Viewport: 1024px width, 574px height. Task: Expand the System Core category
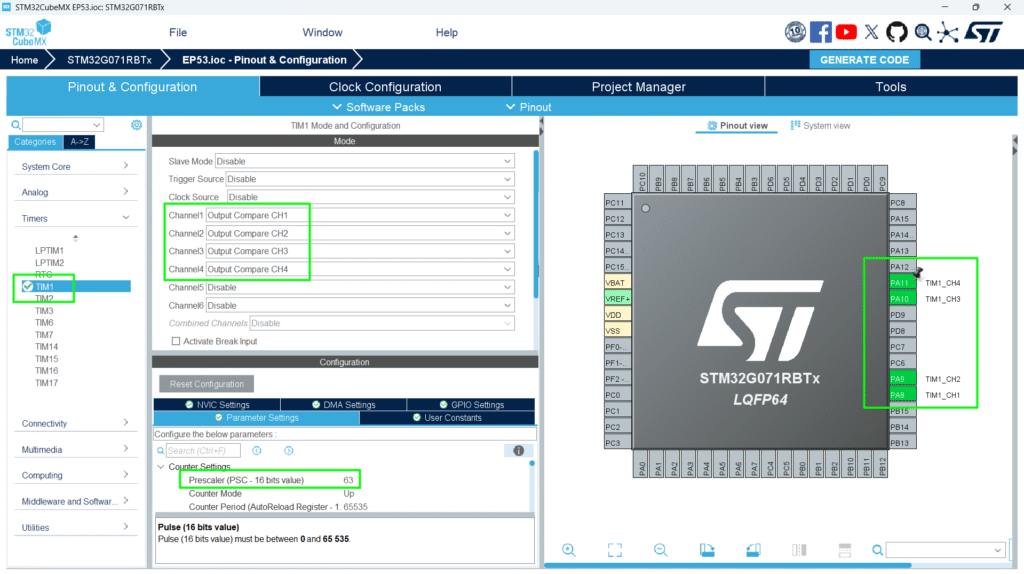(x=76, y=166)
